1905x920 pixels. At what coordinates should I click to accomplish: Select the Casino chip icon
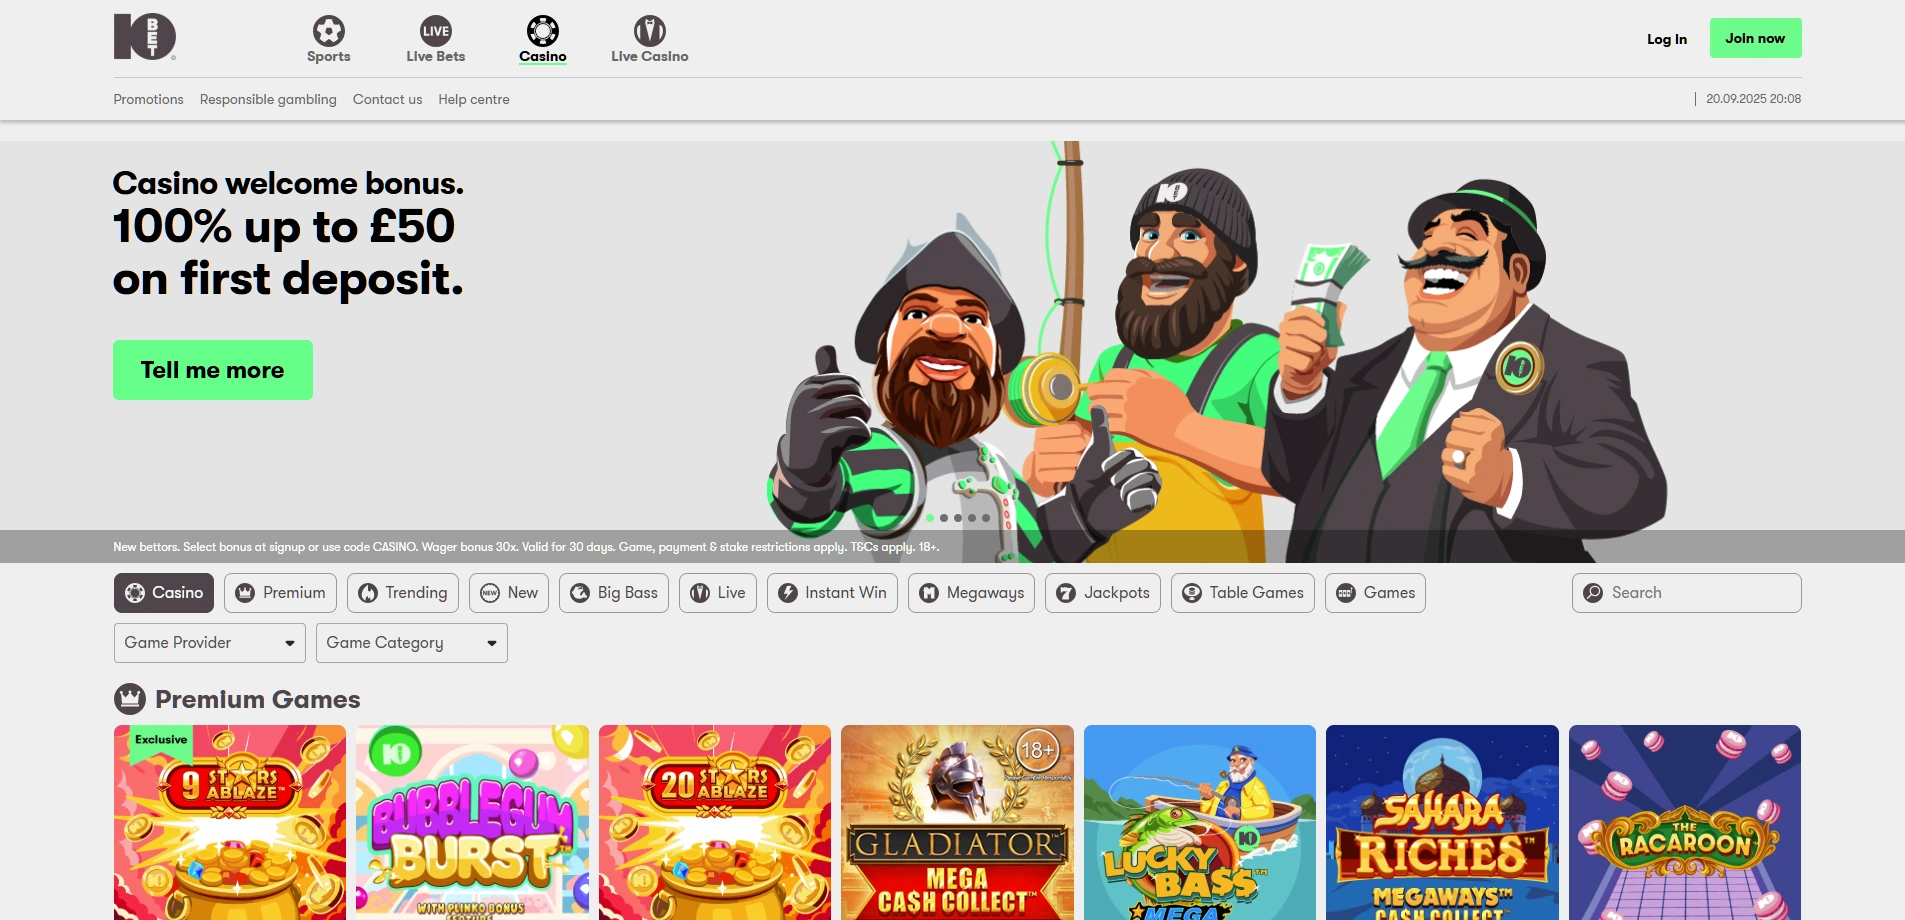pyautogui.click(x=542, y=29)
